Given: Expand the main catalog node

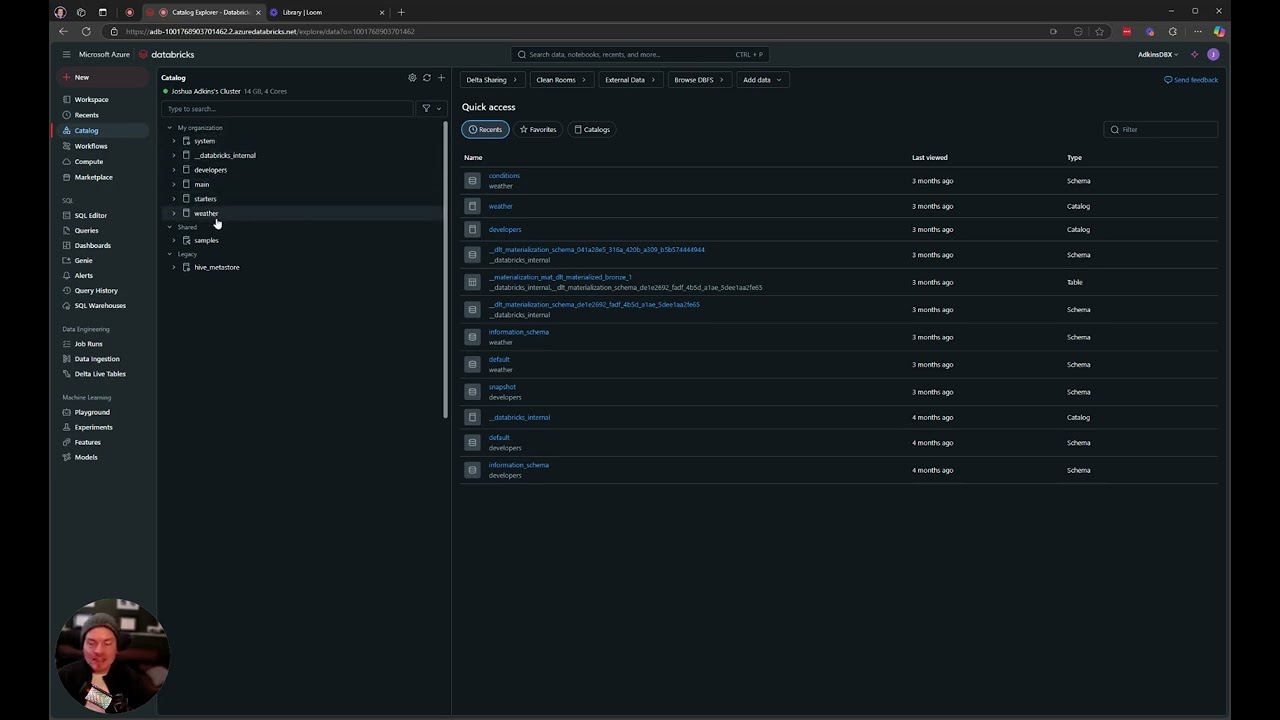Looking at the screenshot, I should [174, 184].
